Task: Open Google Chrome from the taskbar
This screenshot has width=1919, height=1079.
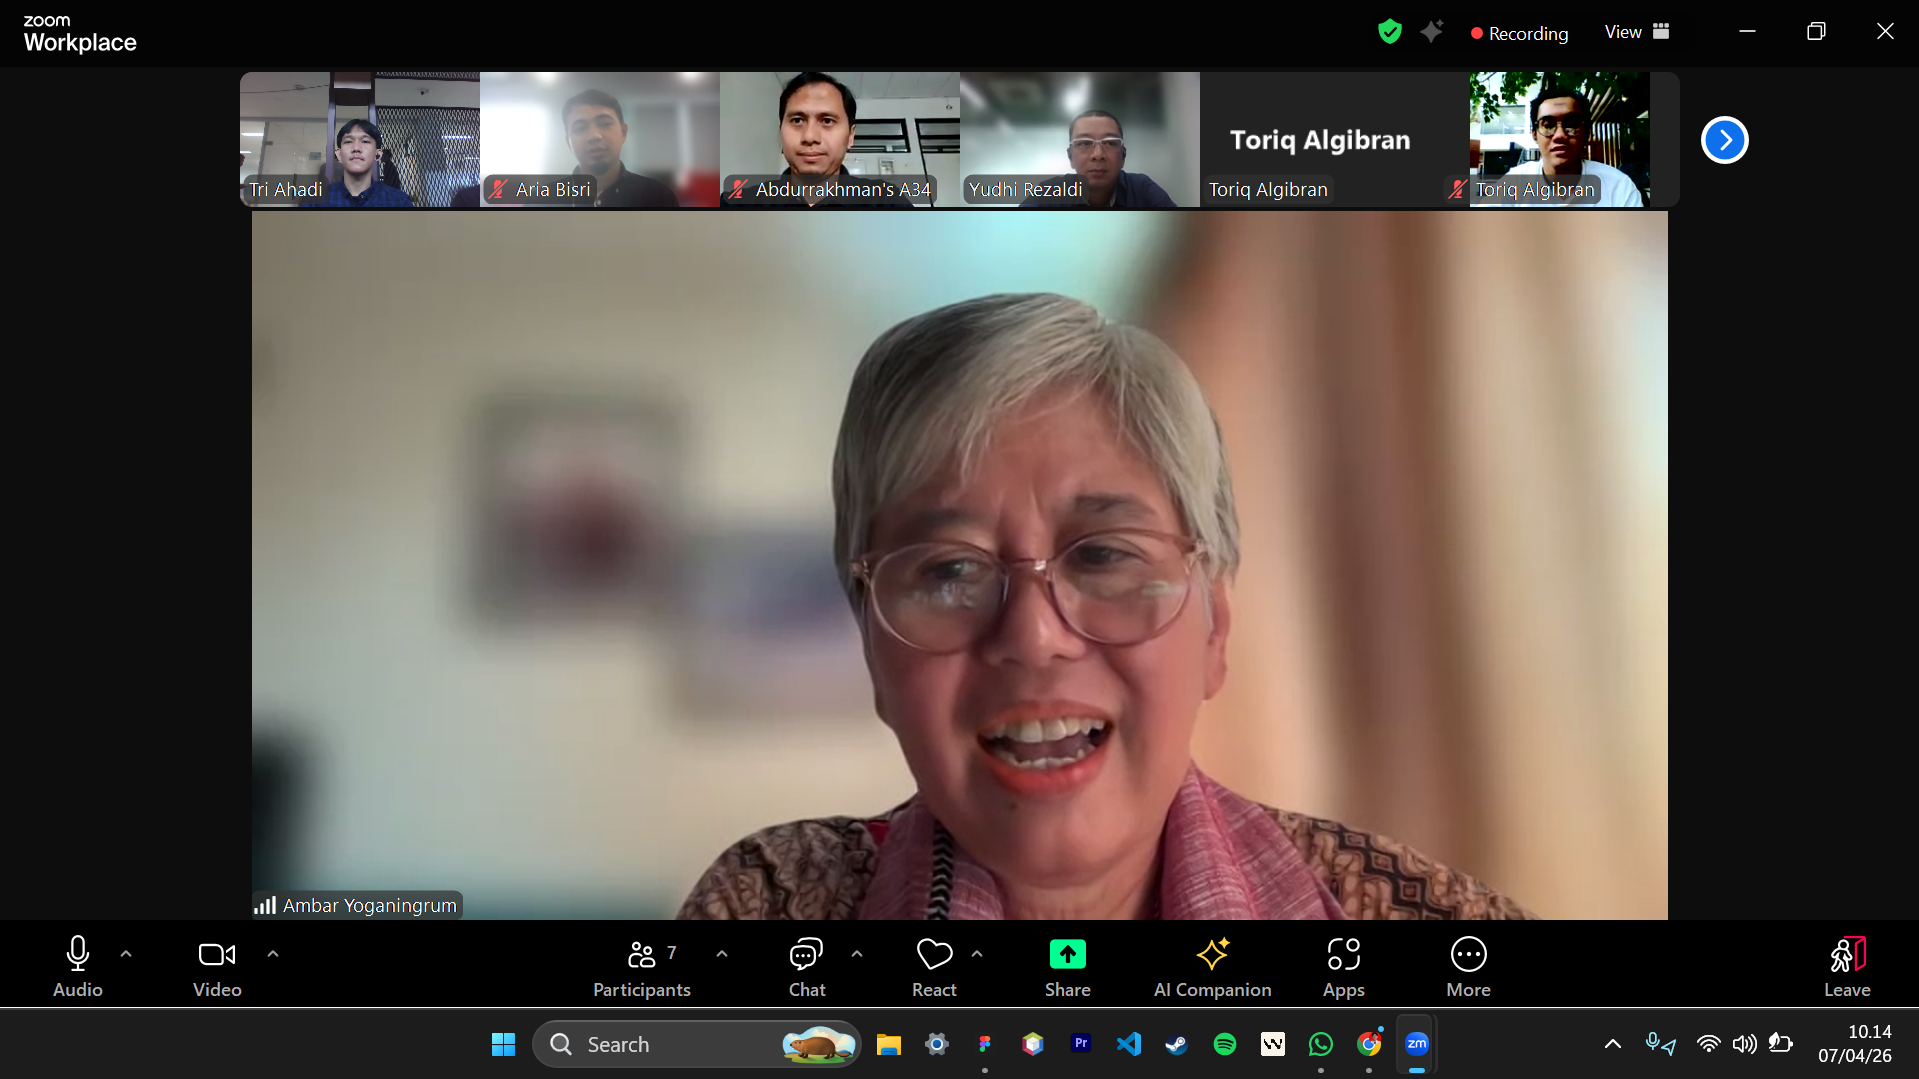Action: (1369, 1044)
